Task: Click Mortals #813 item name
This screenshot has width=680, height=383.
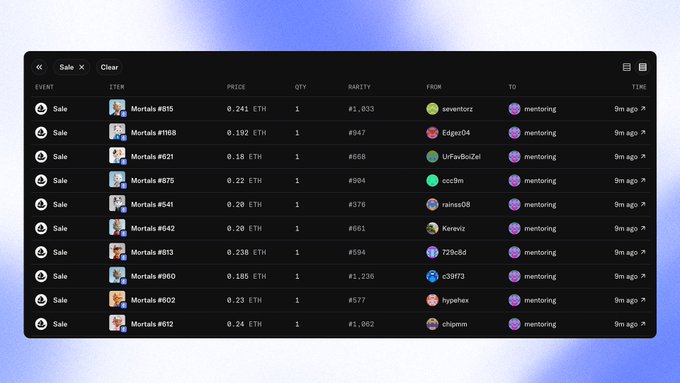Action: (152, 252)
